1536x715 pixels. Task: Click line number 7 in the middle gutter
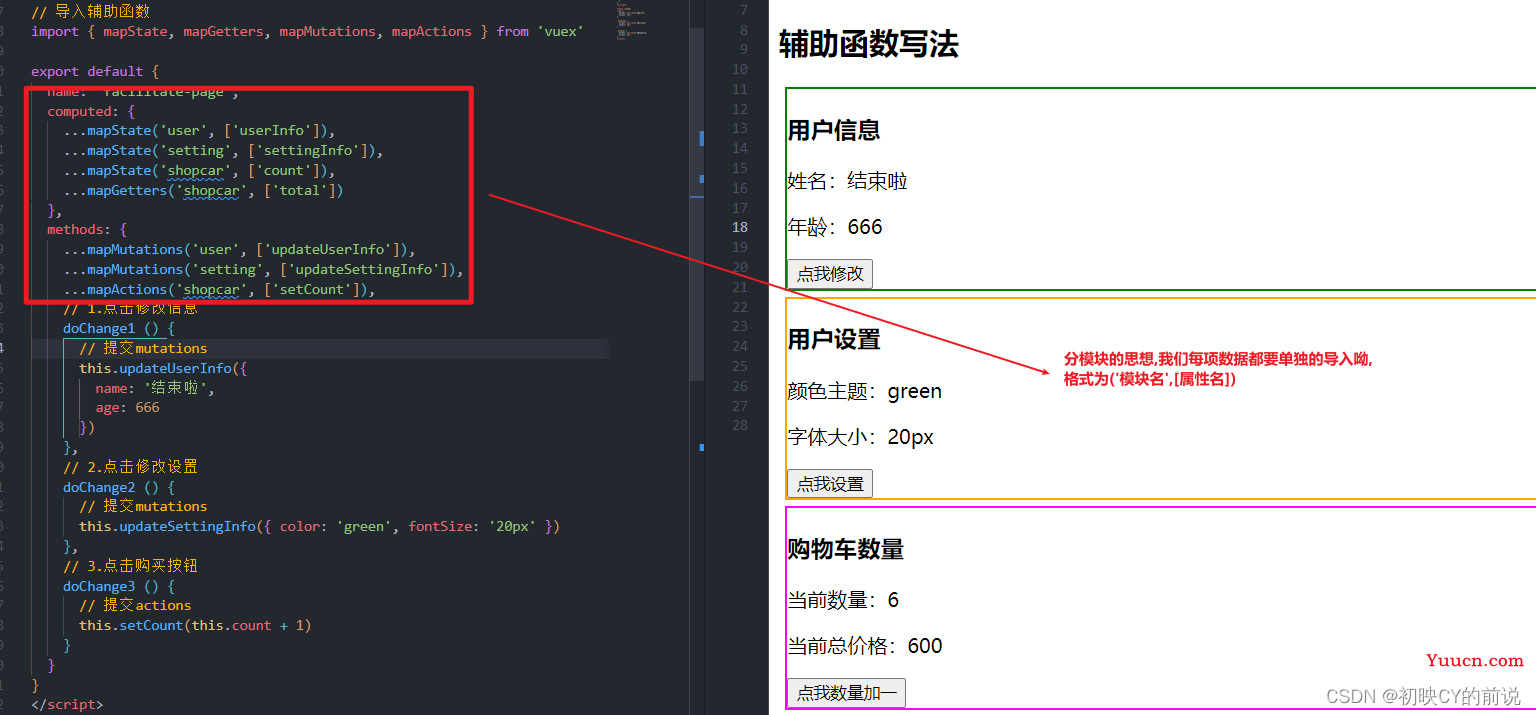coord(743,11)
